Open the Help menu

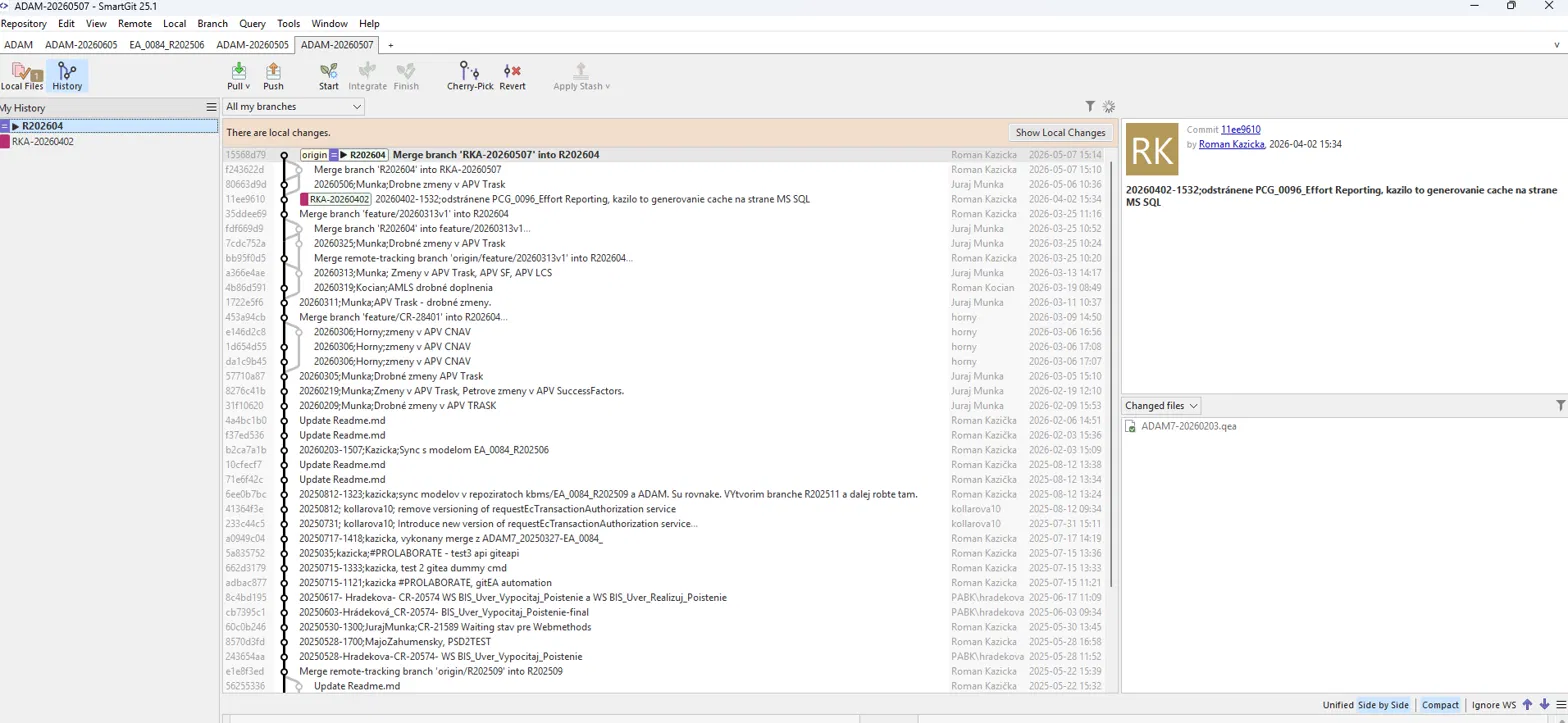369,23
